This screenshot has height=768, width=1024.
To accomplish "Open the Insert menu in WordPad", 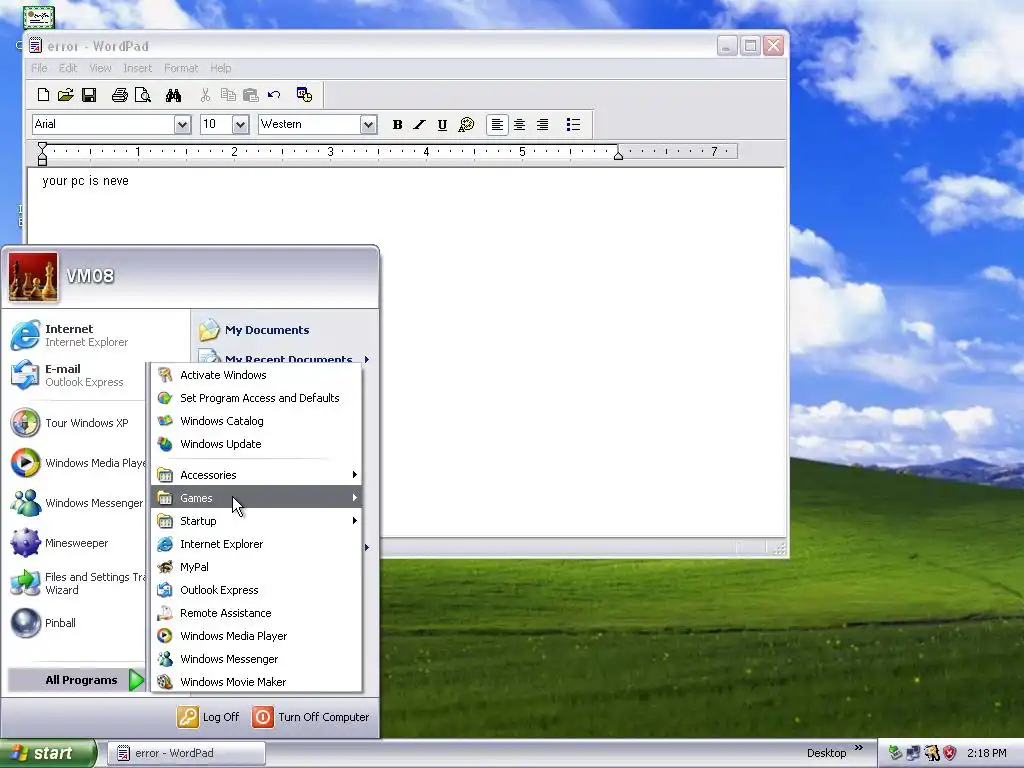I will (x=137, y=68).
